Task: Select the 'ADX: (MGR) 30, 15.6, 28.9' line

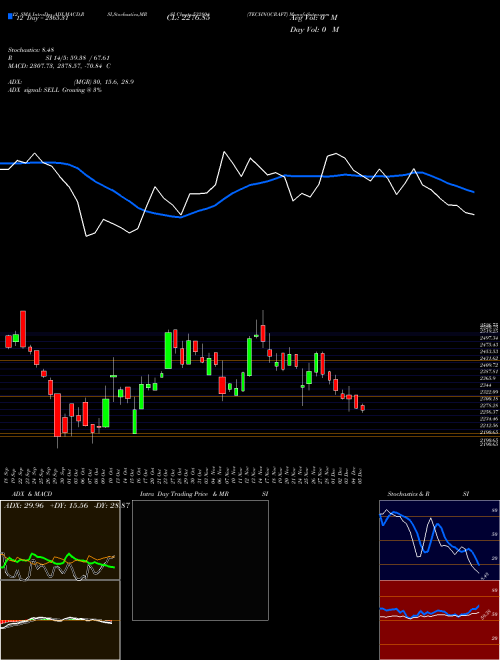Action: 71,82
